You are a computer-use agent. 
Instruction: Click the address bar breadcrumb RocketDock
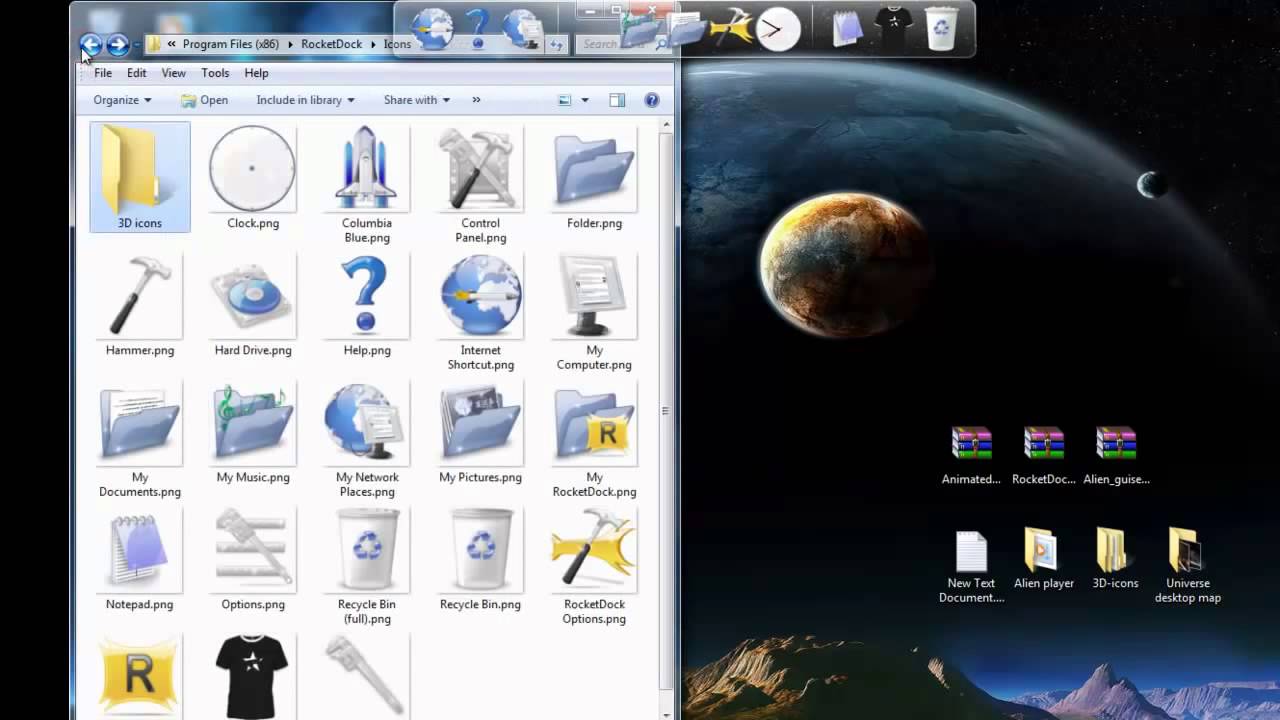(x=331, y=44)
